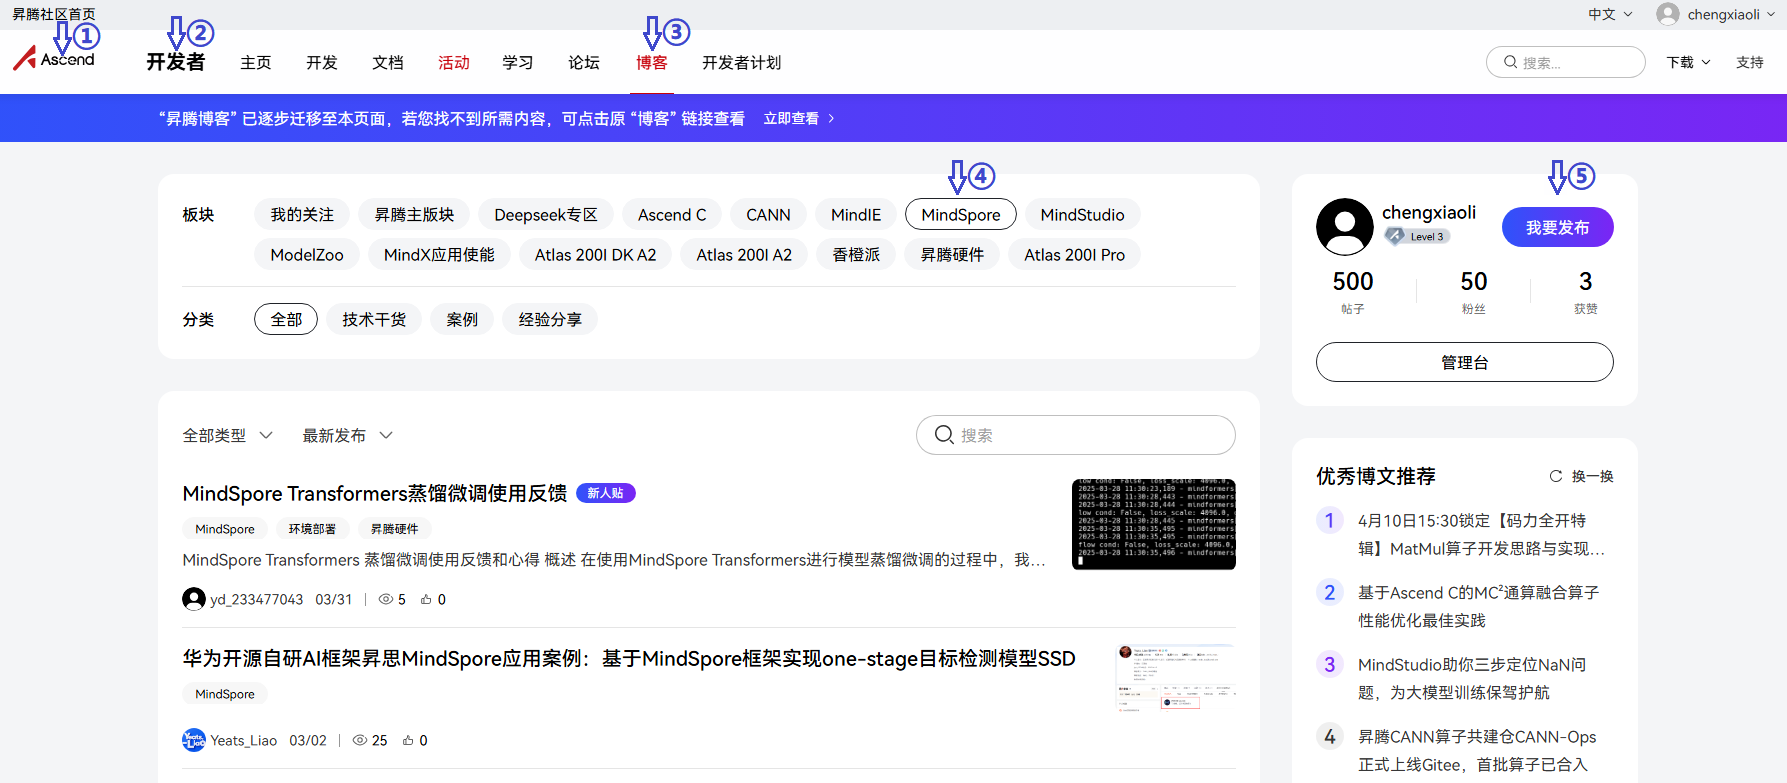This screenshot has width=1787, height=783.
Task: Toggle the MindSpore board filter chip
Action: (x=960, y=215)
